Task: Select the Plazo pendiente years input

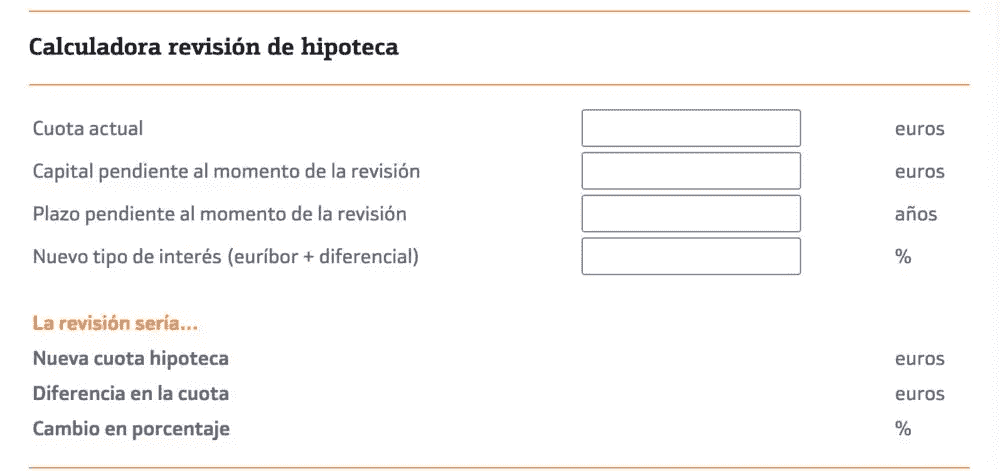Action: [x=691, y=214]
